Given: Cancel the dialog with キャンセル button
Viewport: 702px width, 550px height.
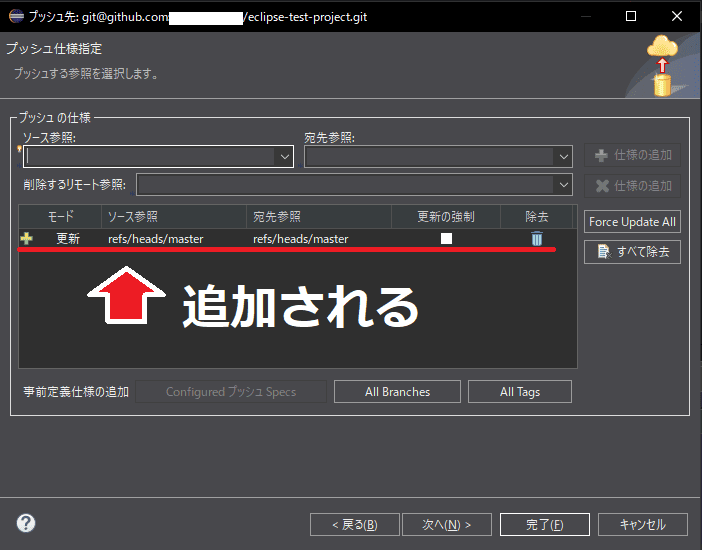Looking at the screenshot, I should (x=642, y=524).
